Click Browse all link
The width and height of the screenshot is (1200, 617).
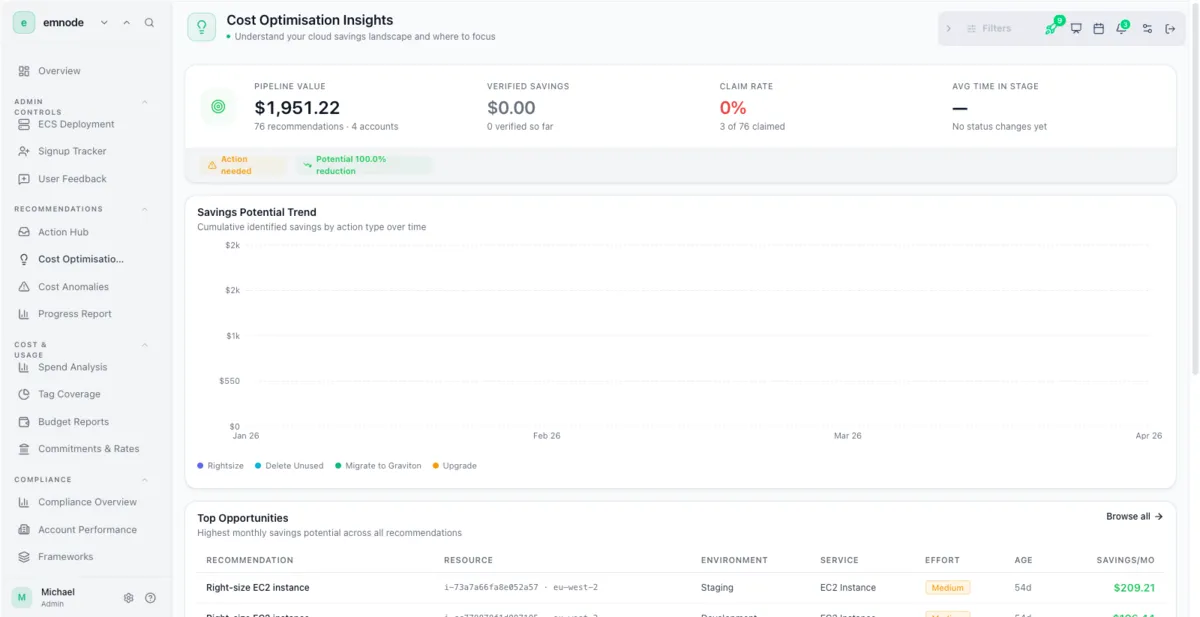pyautogui.click(x=1134, y=517)
